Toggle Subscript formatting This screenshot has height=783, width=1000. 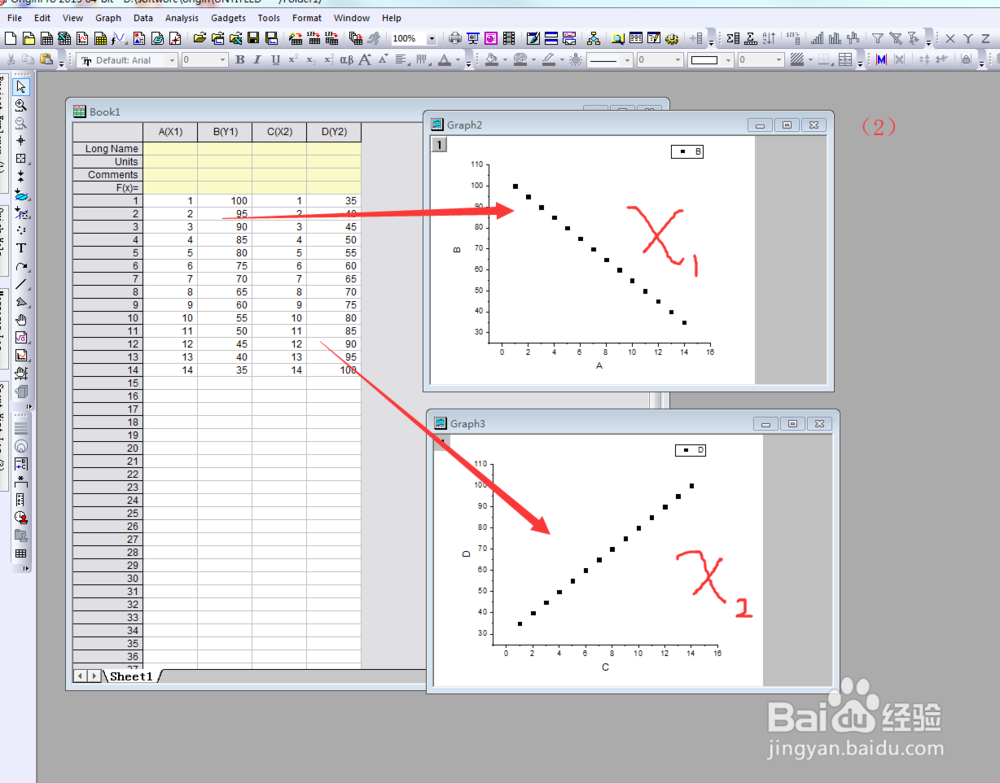tap(311, 60)
